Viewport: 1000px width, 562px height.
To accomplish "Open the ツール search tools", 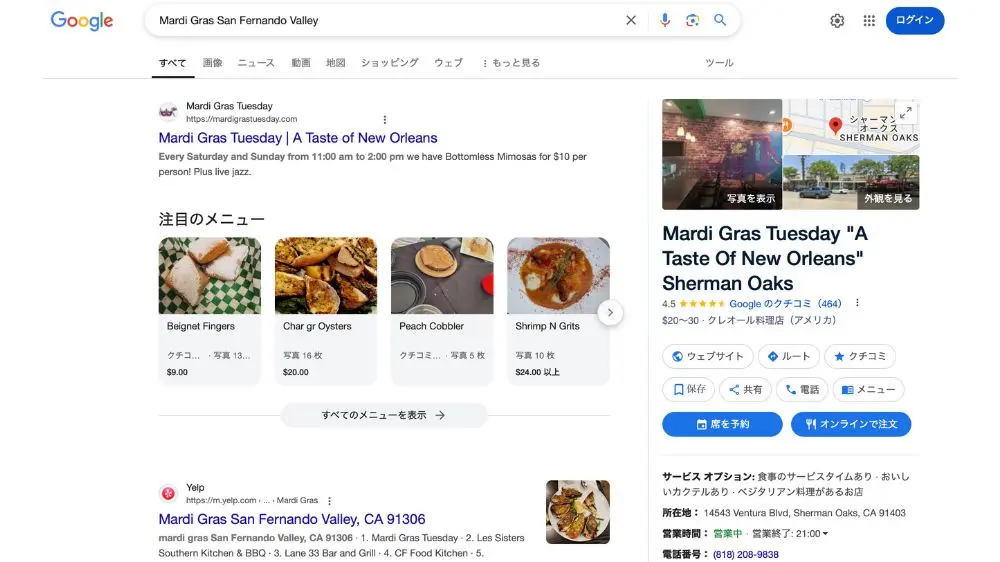I will point(719,63).
